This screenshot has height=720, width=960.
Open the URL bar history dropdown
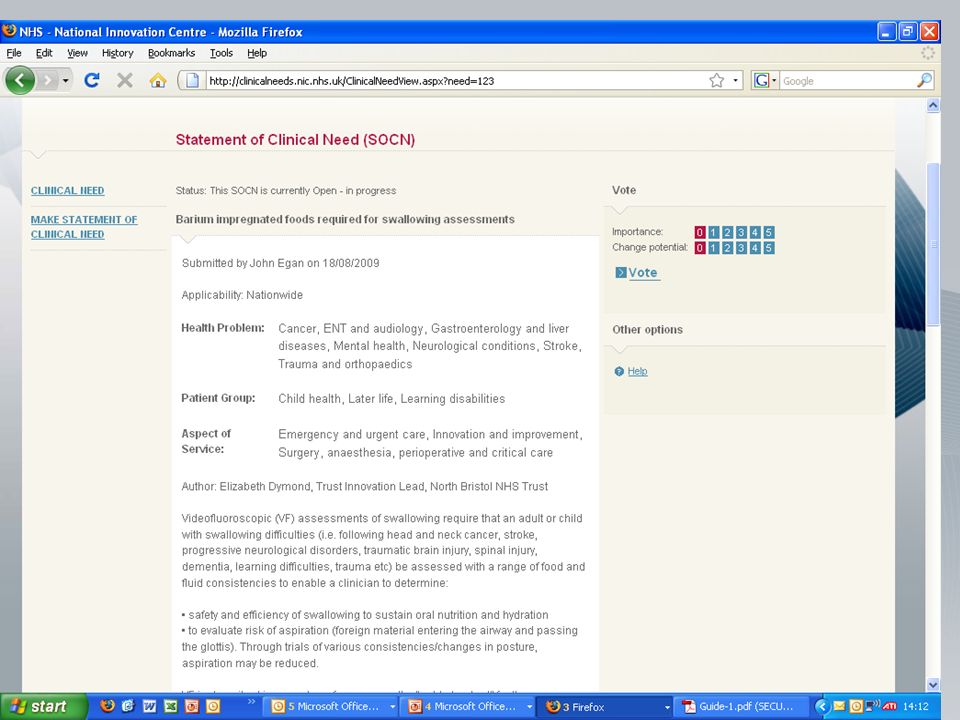735,80
